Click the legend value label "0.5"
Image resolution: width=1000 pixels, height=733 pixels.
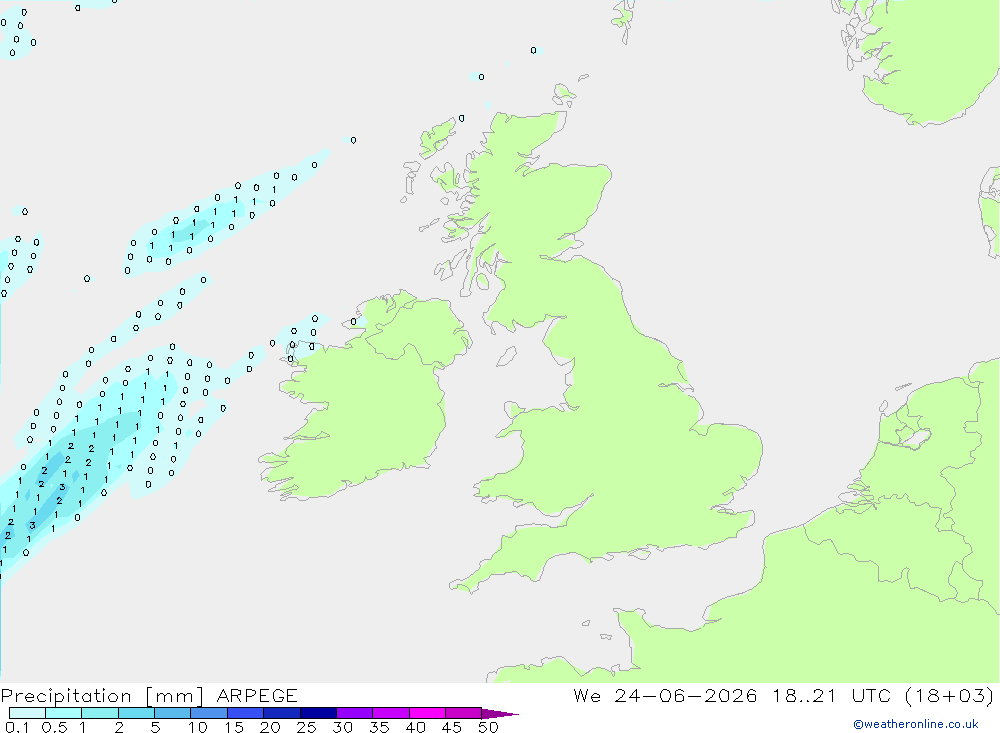click(x=54, y=727)
